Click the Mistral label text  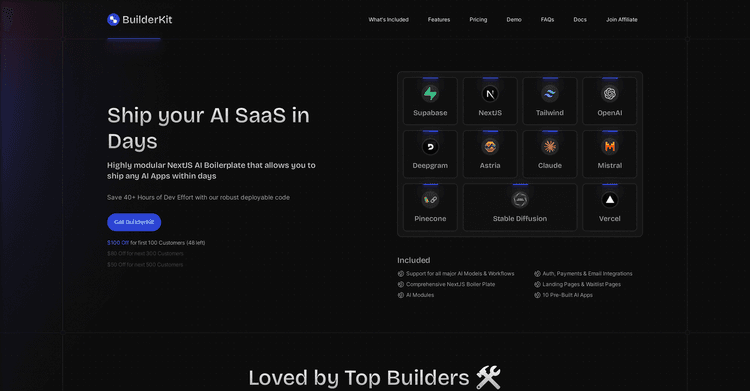[609, 166]
